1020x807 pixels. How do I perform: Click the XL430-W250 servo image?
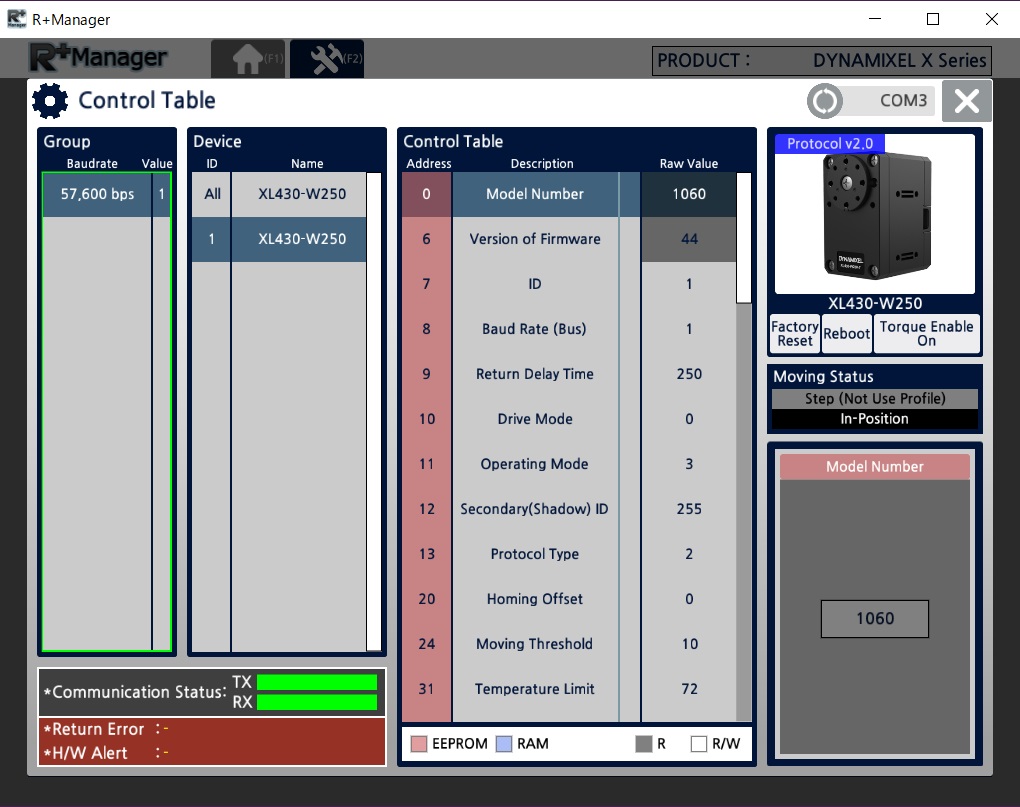(x=876, y=216)
